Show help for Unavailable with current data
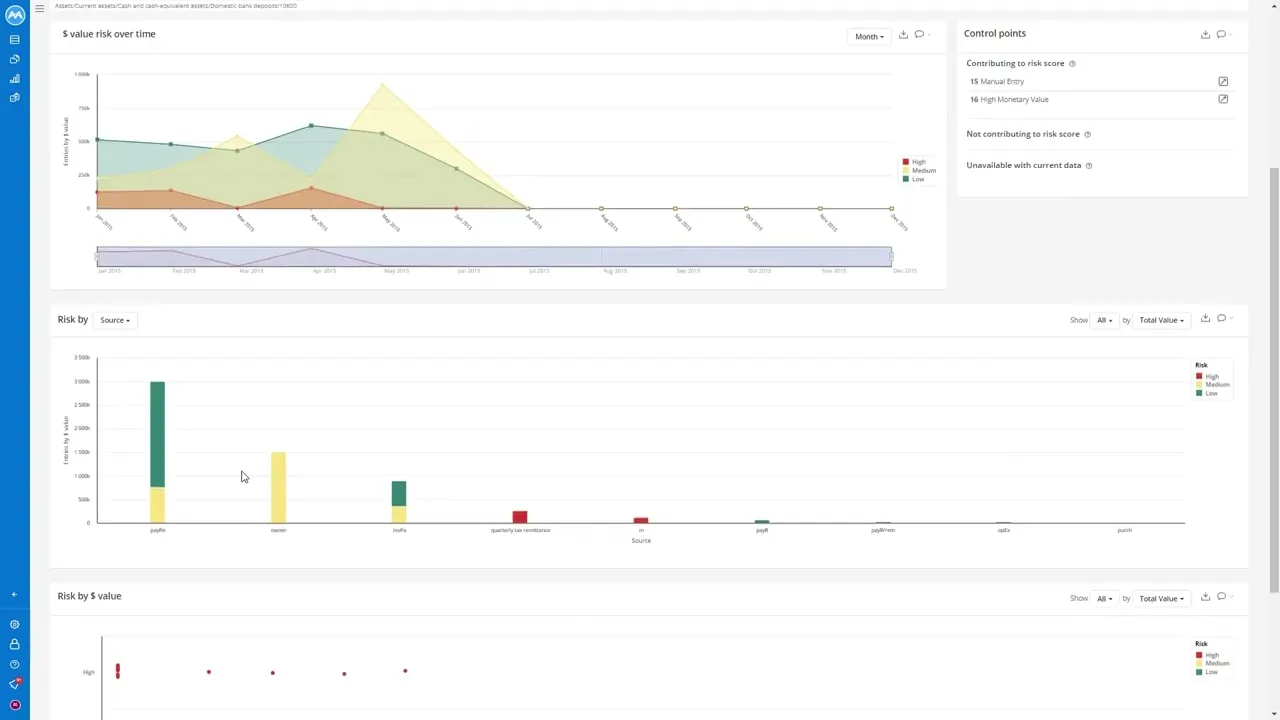Image resolution: width=1280 pixels, height=720 pixels. click(1089, 166)
